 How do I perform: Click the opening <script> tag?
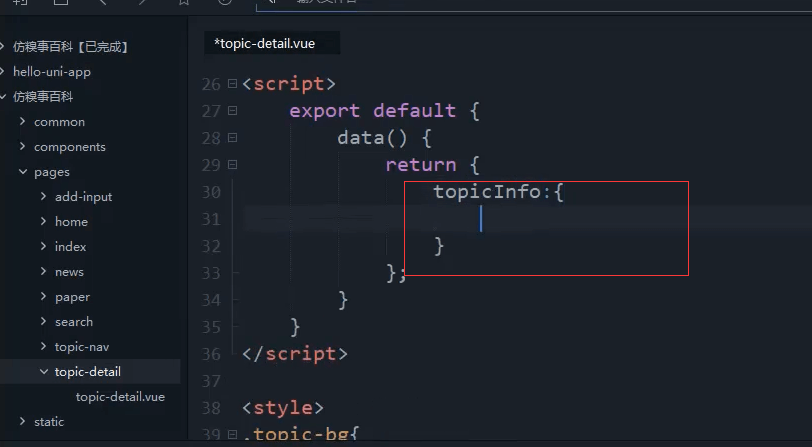tap(289, 84)
